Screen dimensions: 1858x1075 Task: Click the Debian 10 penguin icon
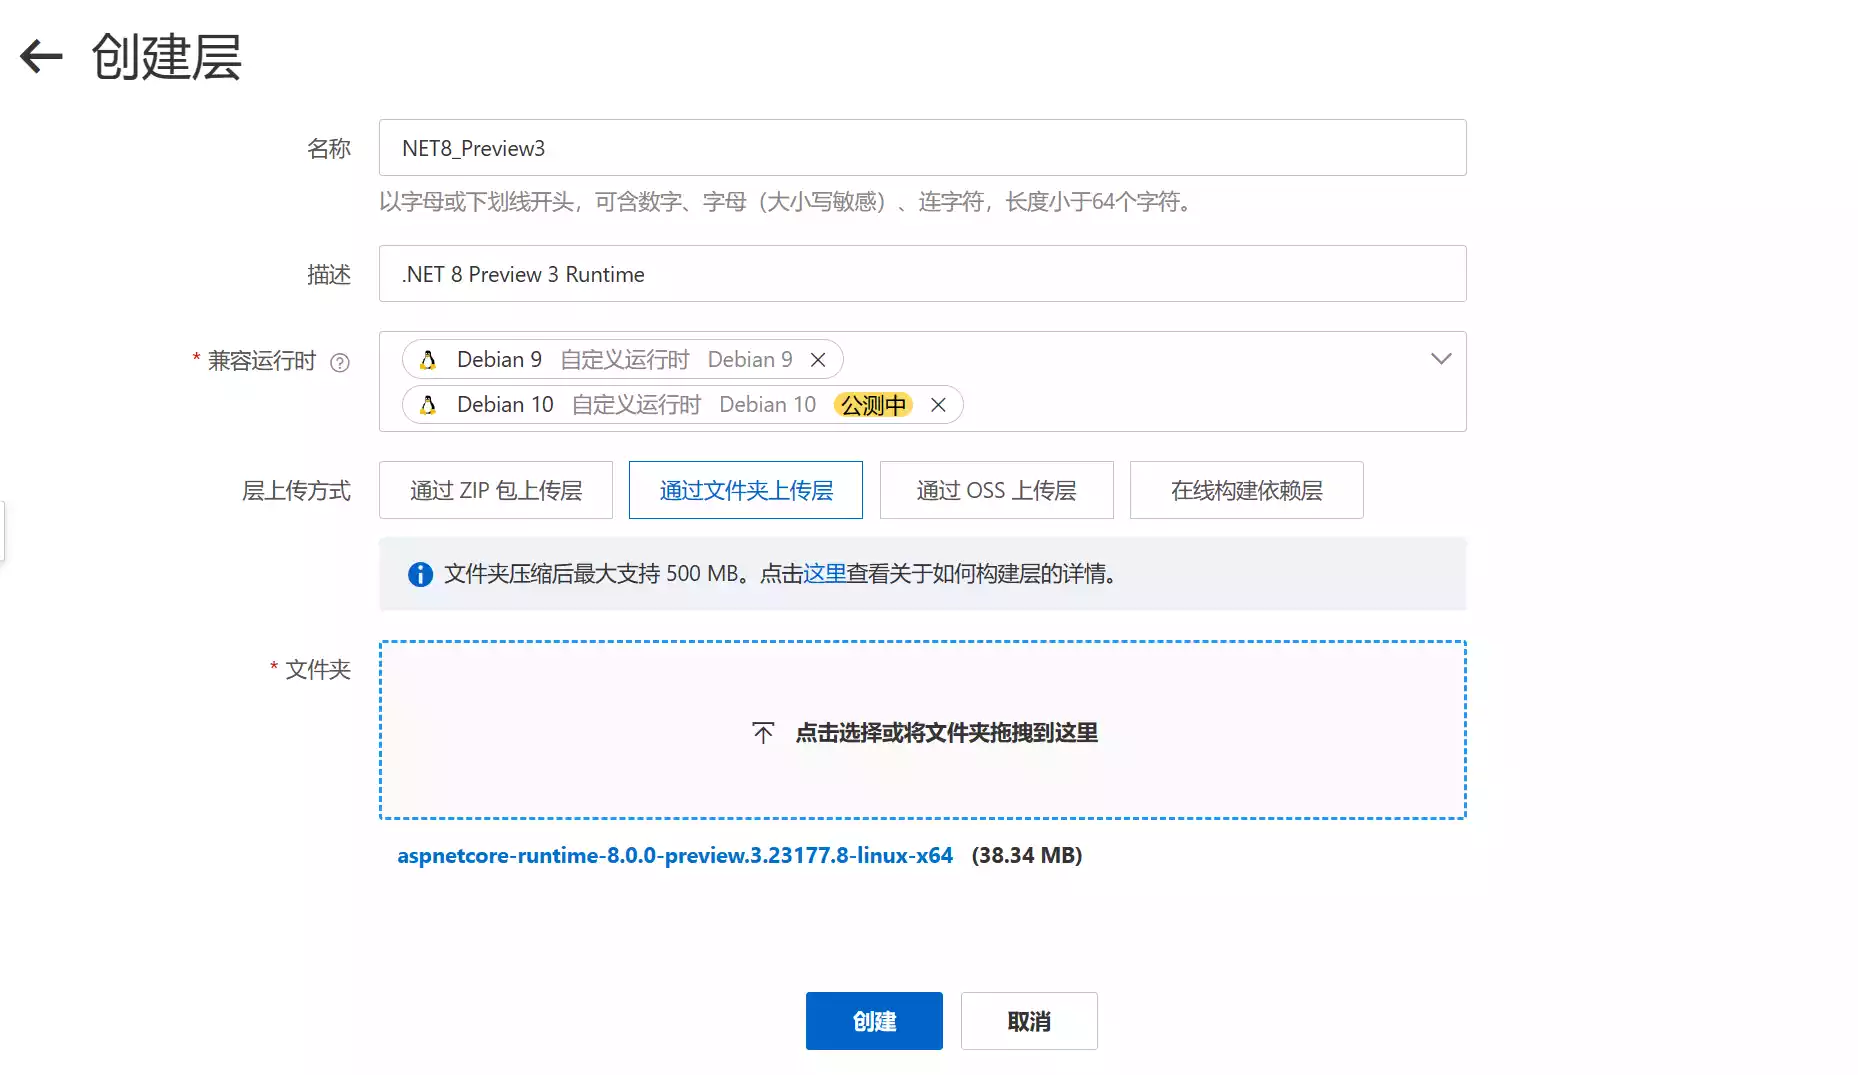[428, 405]
